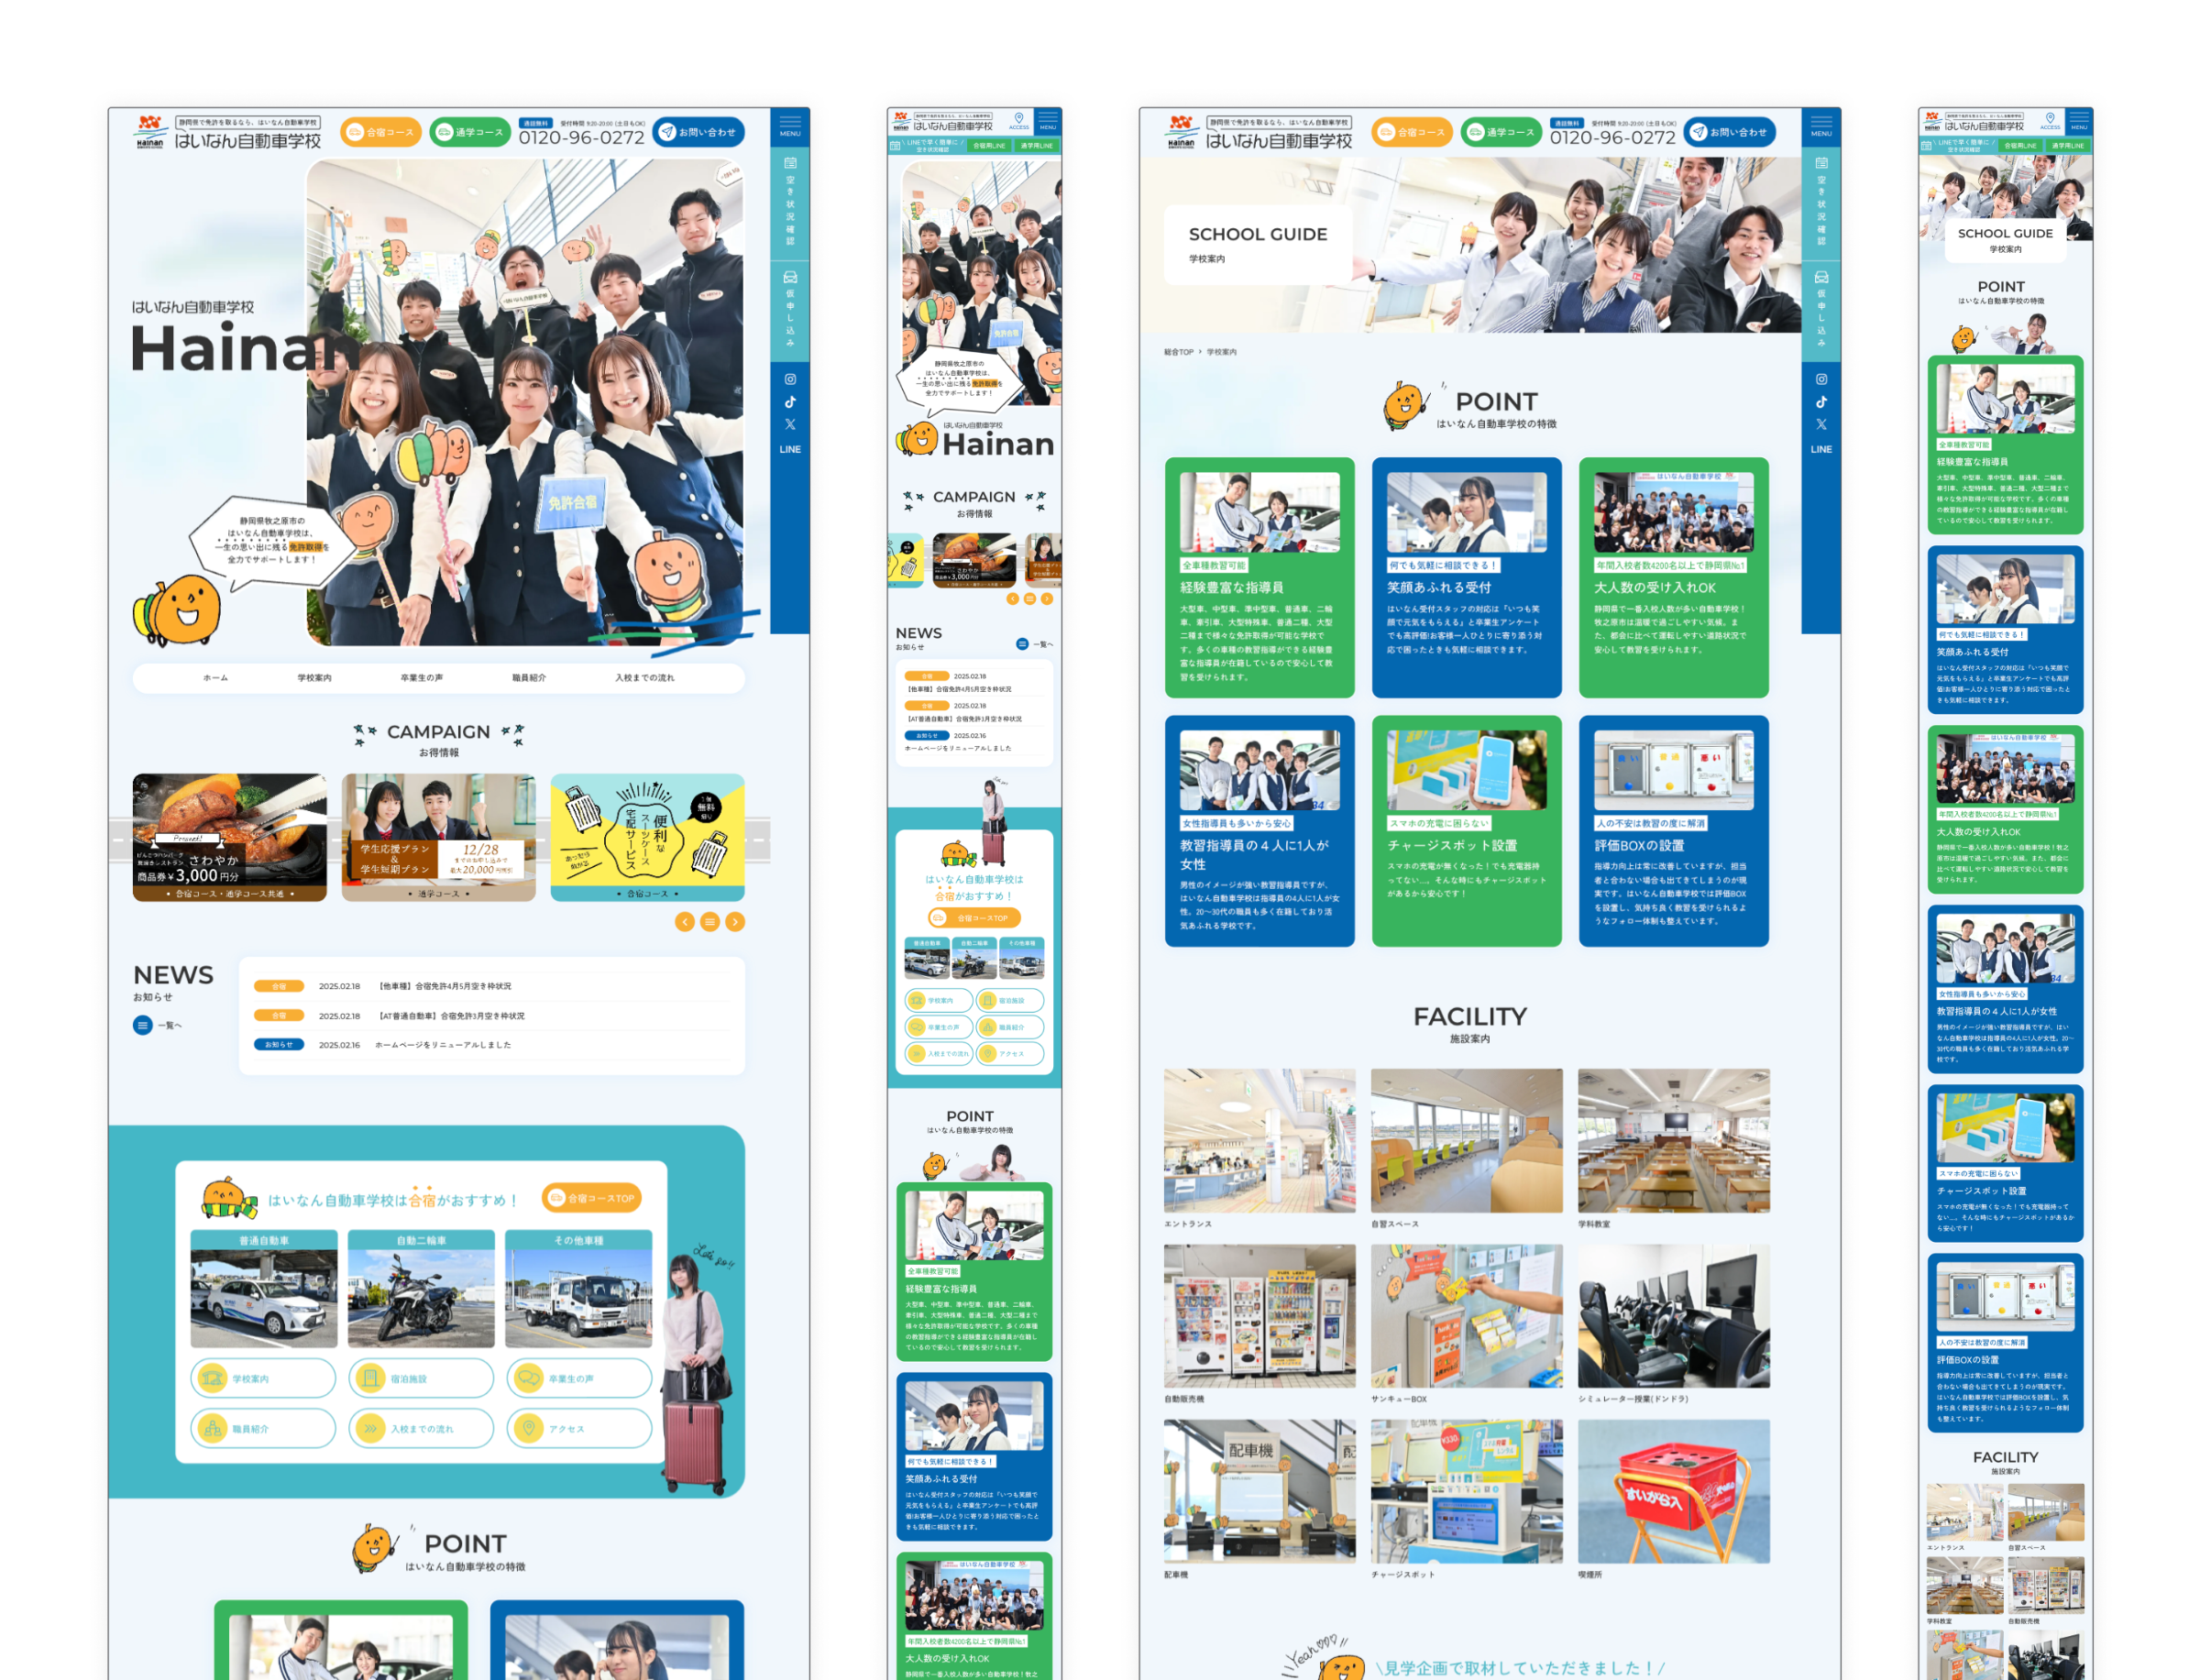Select 入校までの流れ in the white navigation bar

tap(644, 678)
